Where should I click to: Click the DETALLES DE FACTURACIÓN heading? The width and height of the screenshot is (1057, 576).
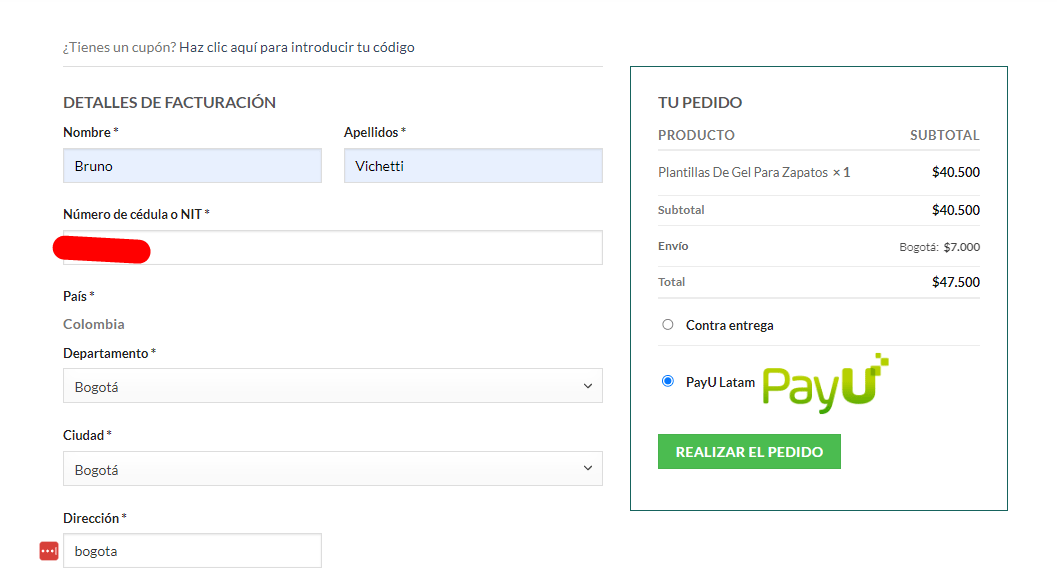tap(169, 103)
